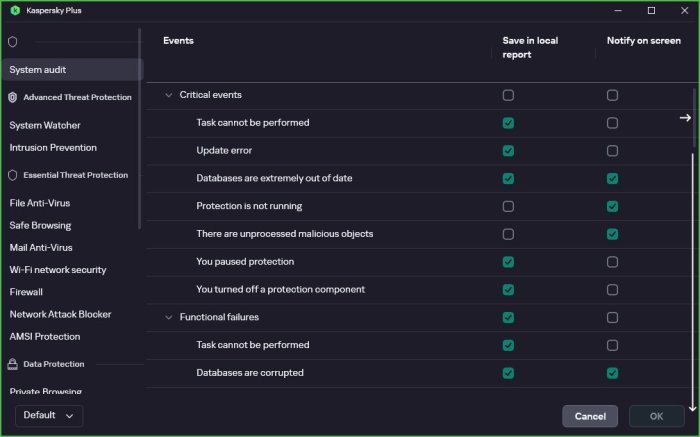Click the events list vertical scrollbar

(x=692, y=270)
